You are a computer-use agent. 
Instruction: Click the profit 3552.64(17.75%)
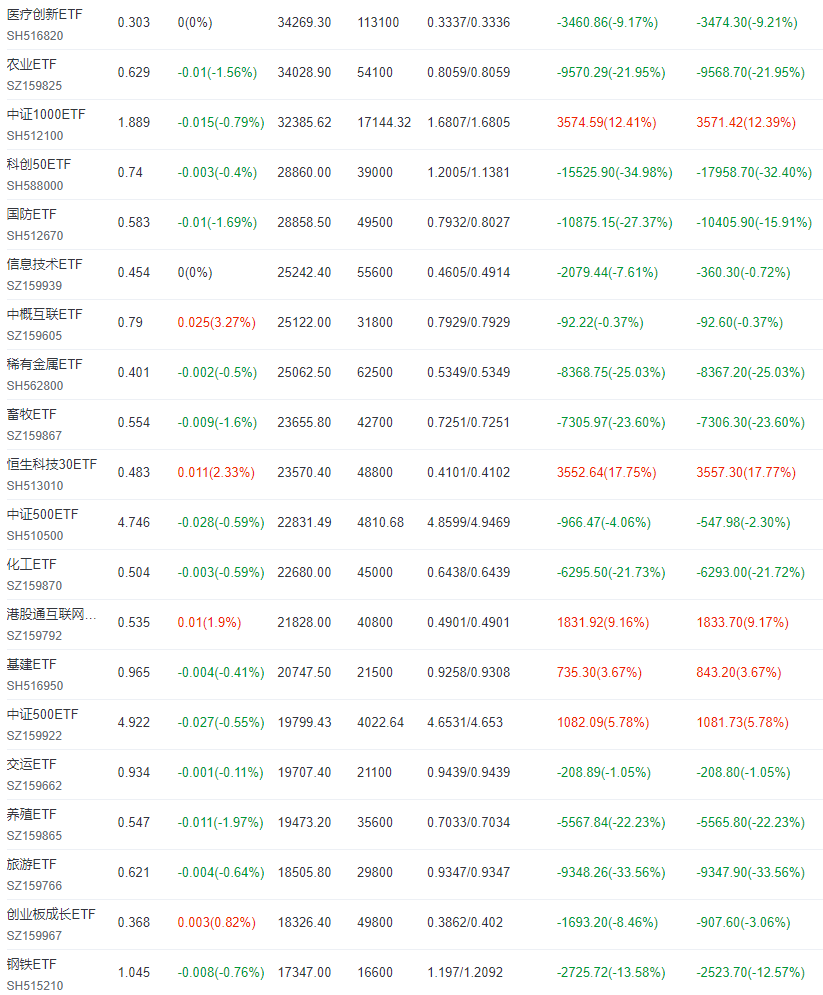click(606, 473)
